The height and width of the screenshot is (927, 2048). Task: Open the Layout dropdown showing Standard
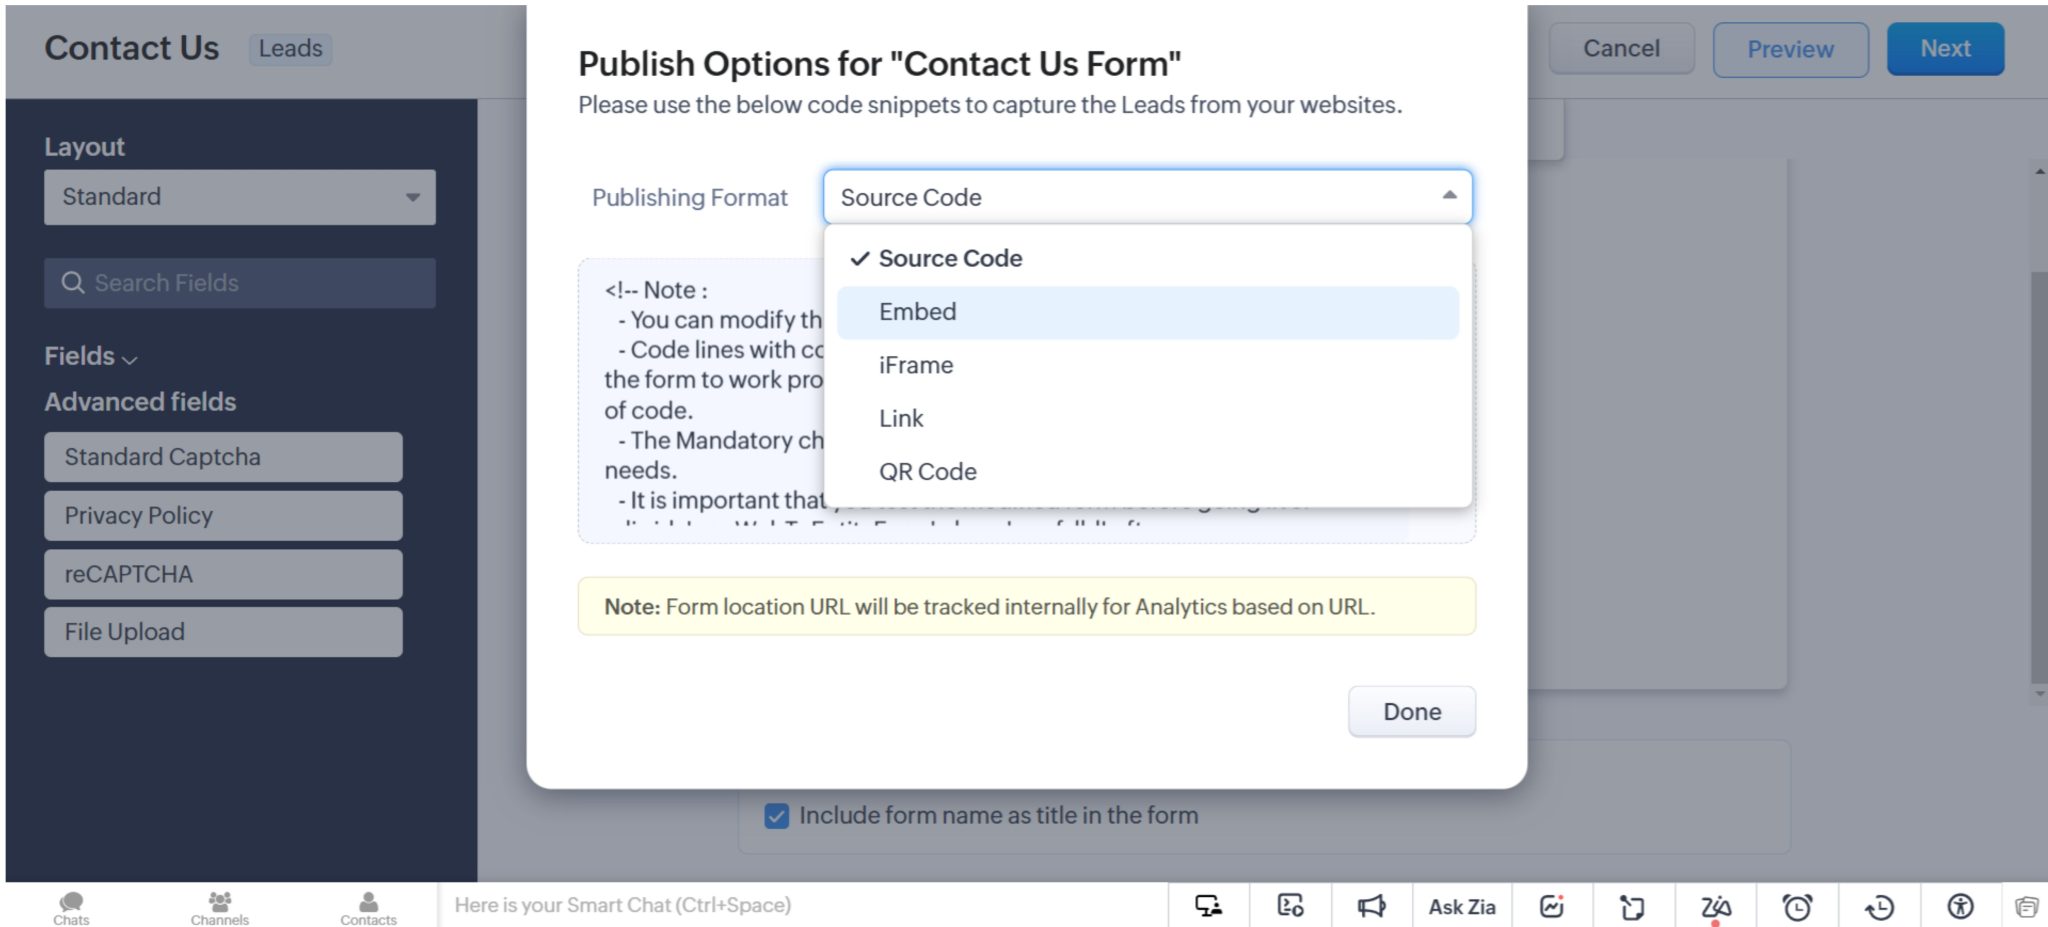coord(240,196)
